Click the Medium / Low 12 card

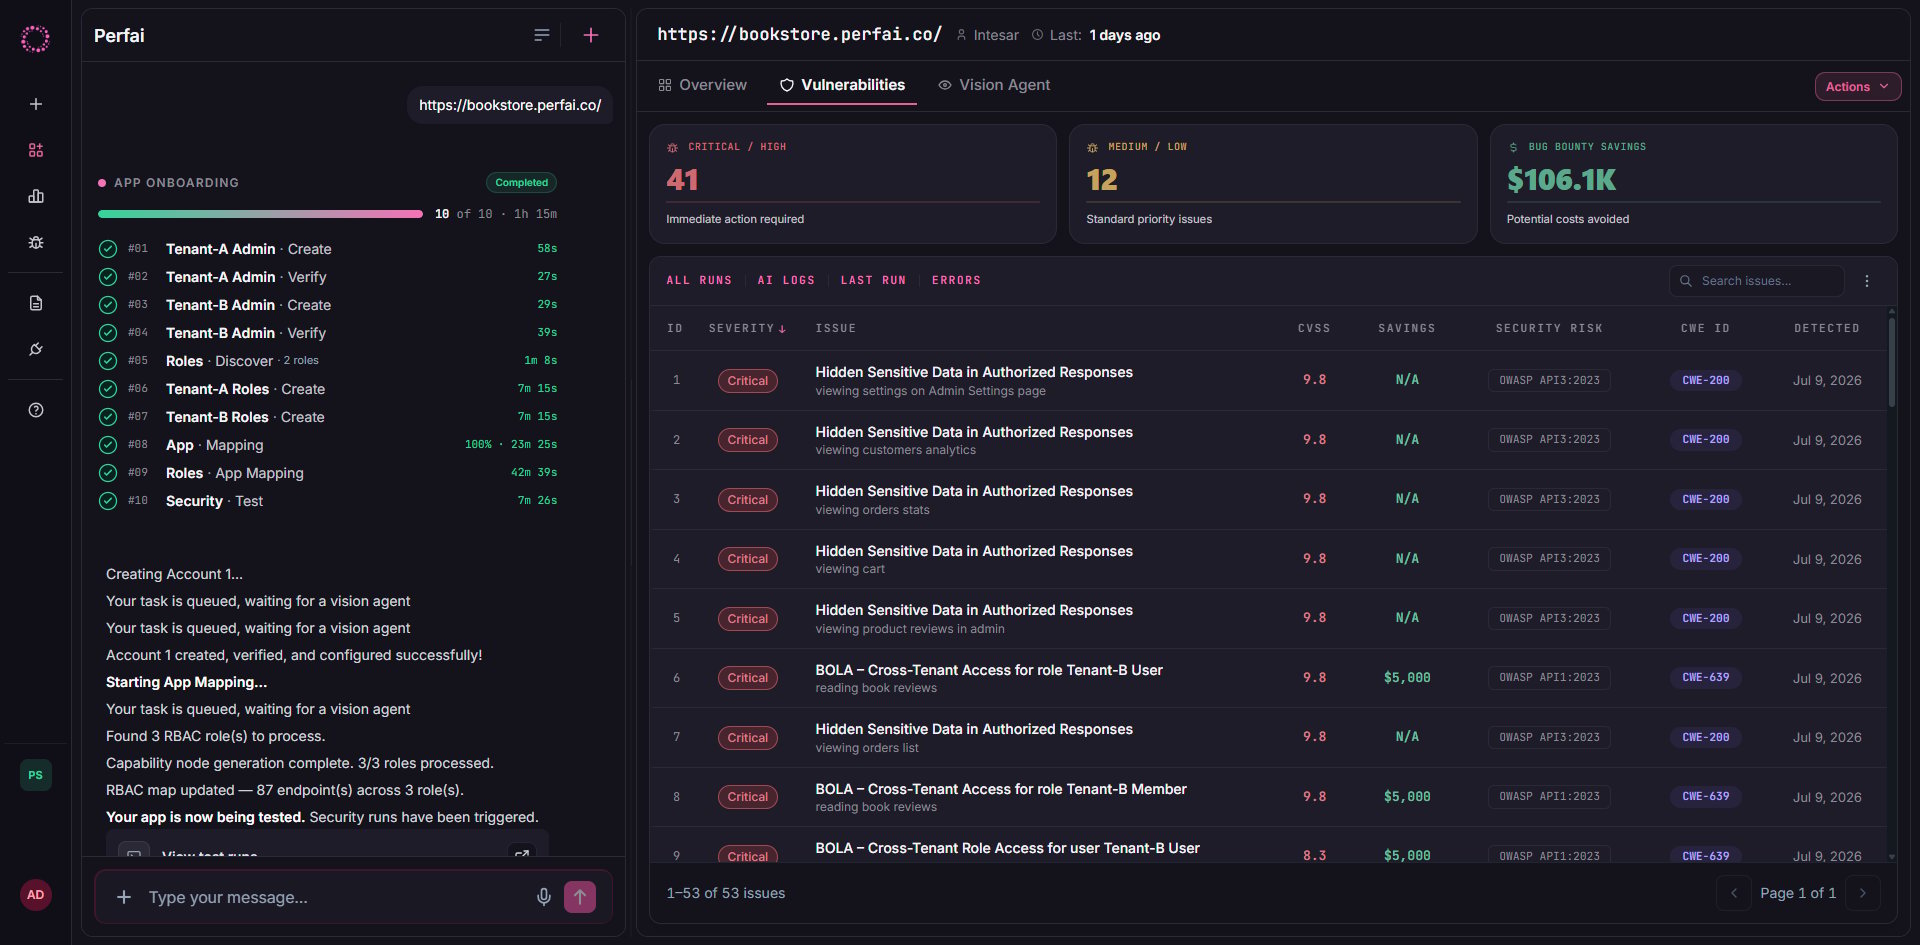point(1273,184)
